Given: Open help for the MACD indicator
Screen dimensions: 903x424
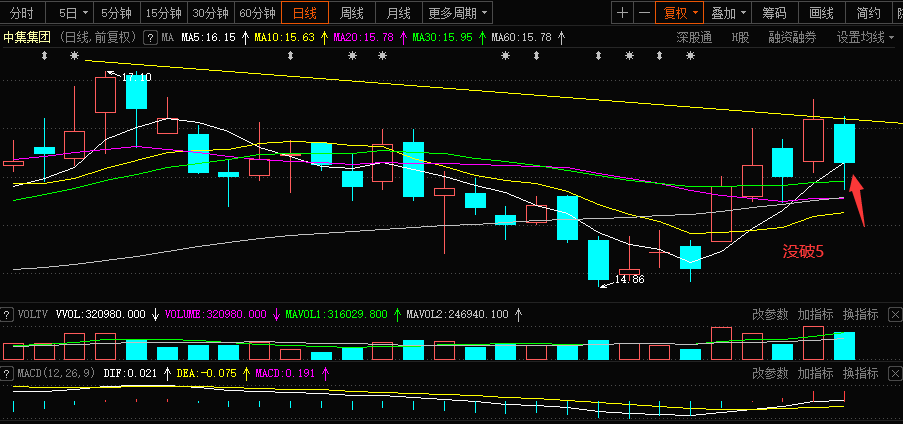Looking at the screenshot, I should (8, 373).
